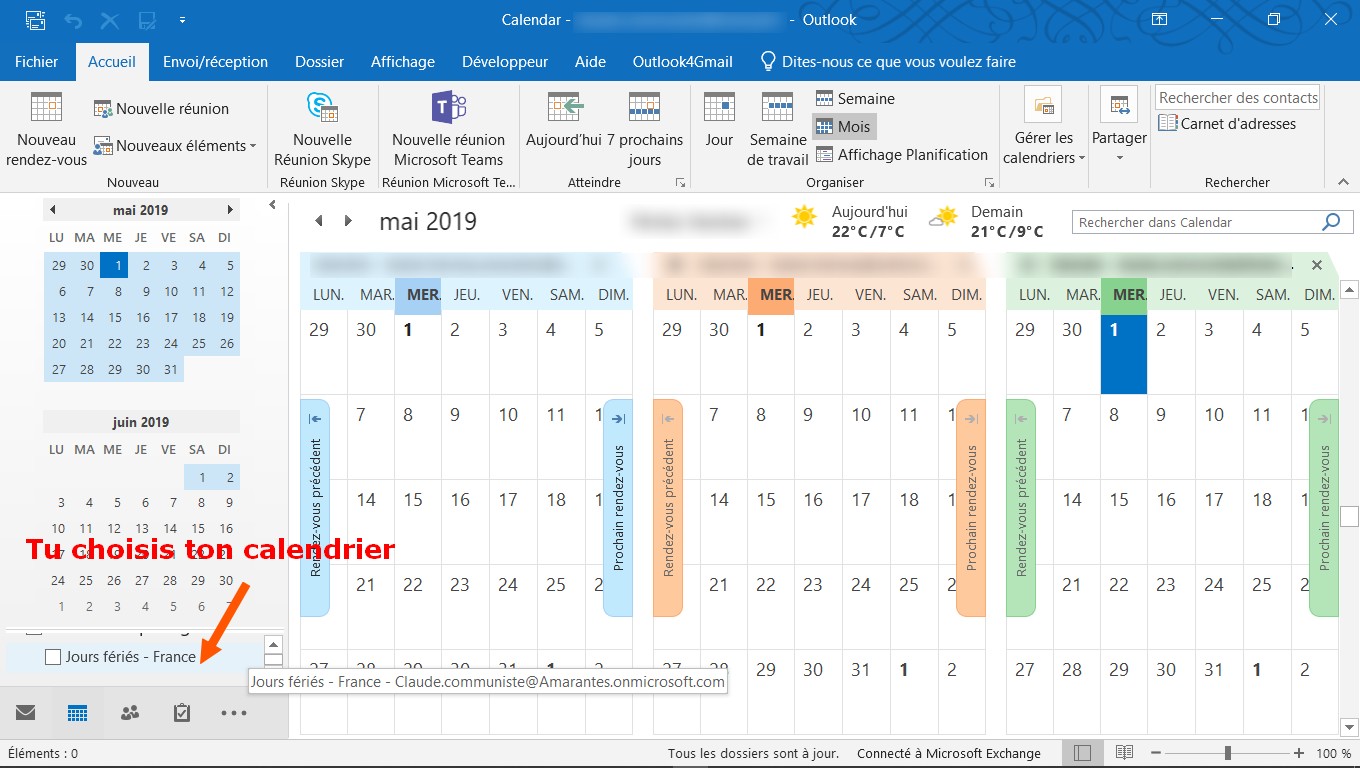Switch to Reading view in status bar

pos(1124,752)
